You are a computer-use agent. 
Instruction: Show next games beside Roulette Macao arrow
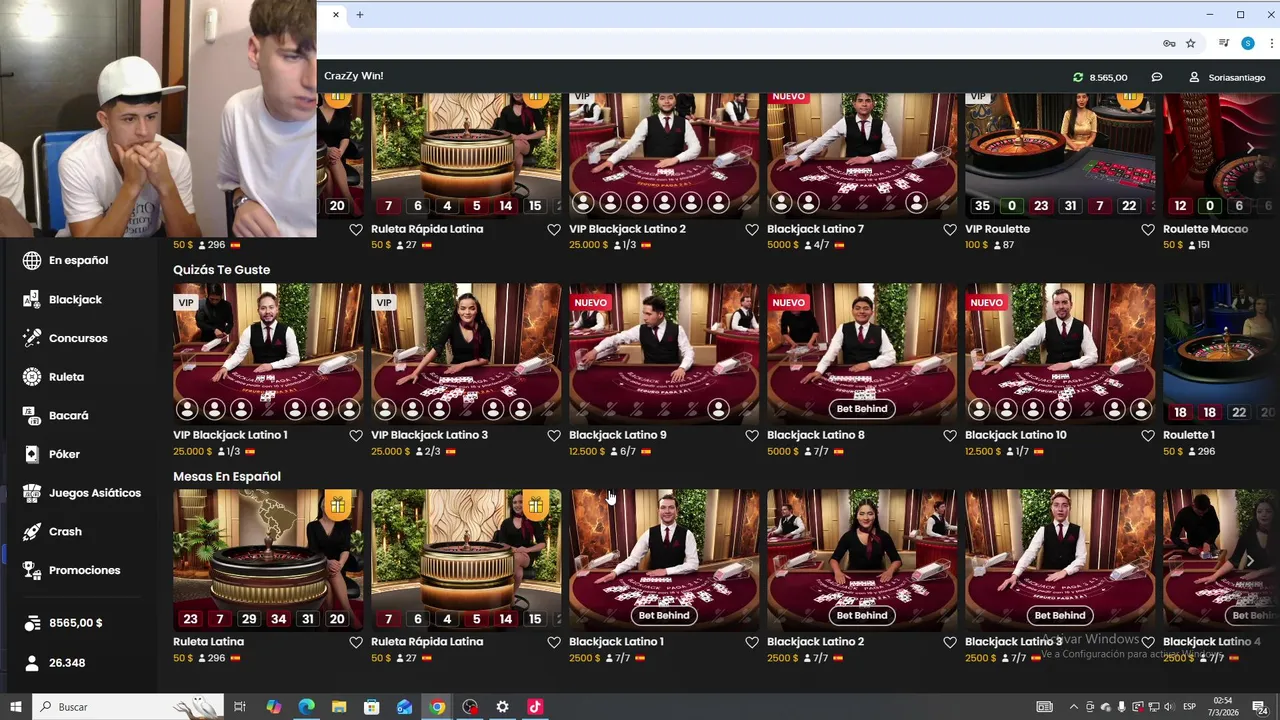coord(1250,148)
